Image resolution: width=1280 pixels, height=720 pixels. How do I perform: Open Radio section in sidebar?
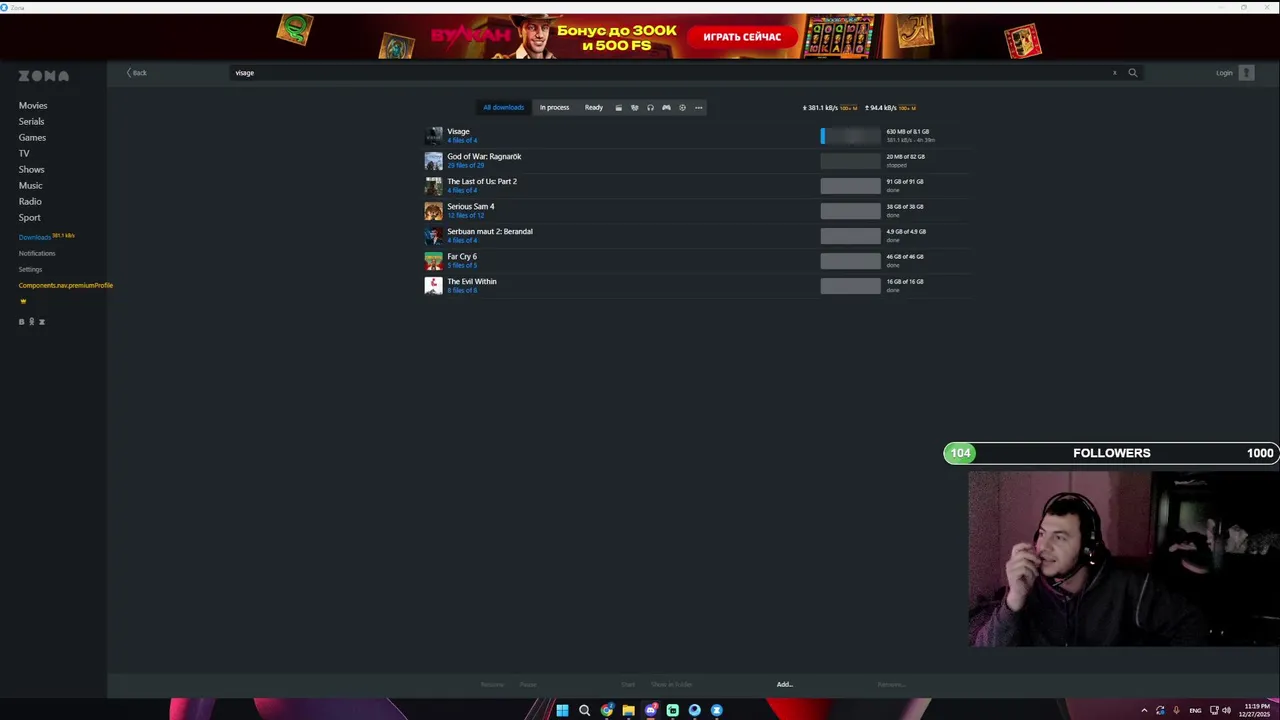click(x=30, y=201)
